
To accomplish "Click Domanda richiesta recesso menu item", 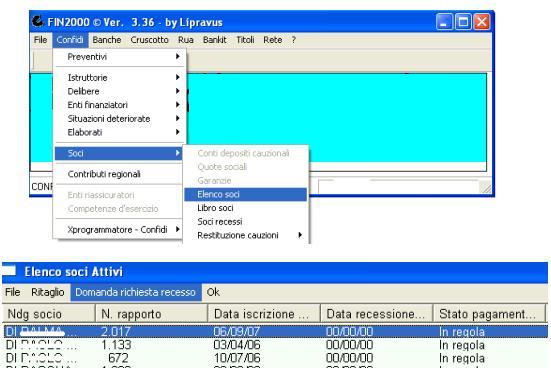I will point(136,292).
